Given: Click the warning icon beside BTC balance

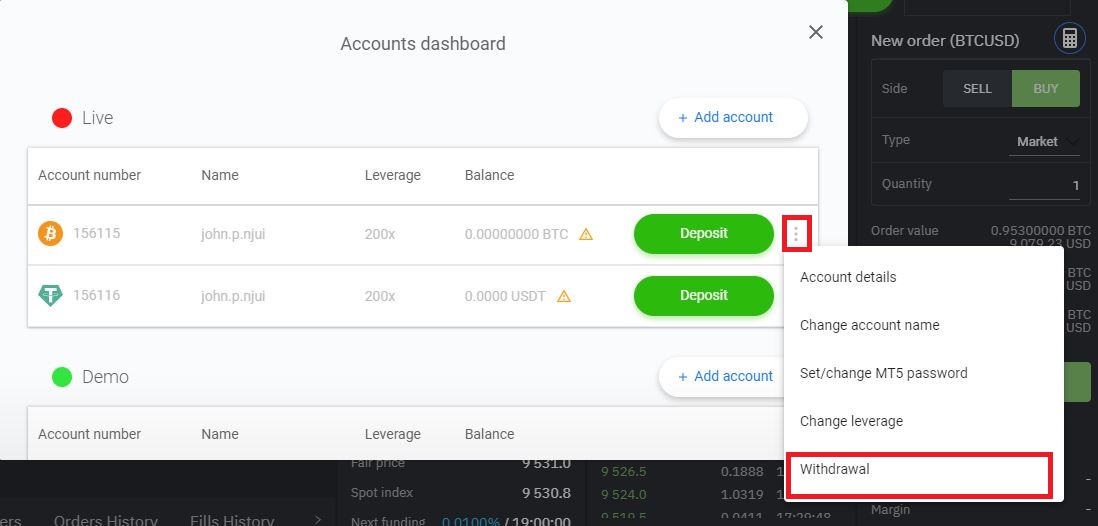Looking at the screenshot, I should [586, 234].
